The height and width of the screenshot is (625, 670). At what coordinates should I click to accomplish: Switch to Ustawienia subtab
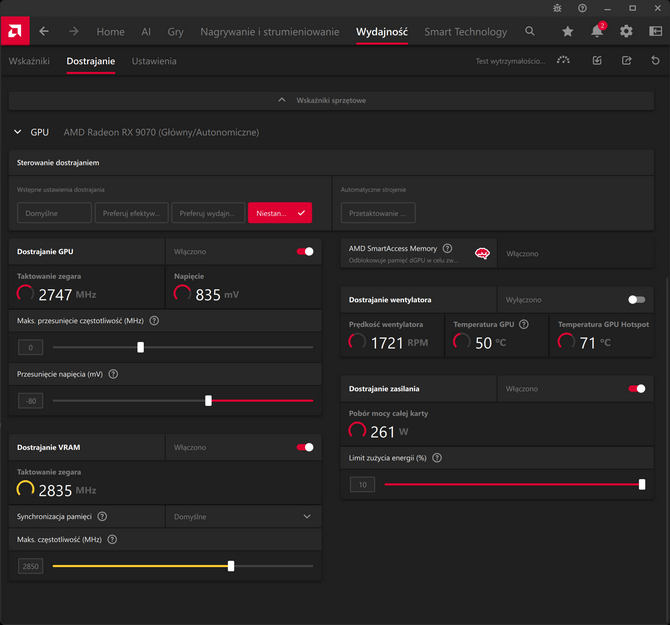tap(154, 61)
